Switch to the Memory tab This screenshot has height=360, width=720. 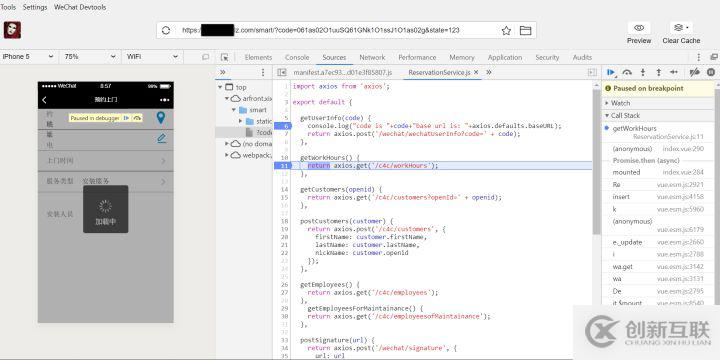pos(461,57)
